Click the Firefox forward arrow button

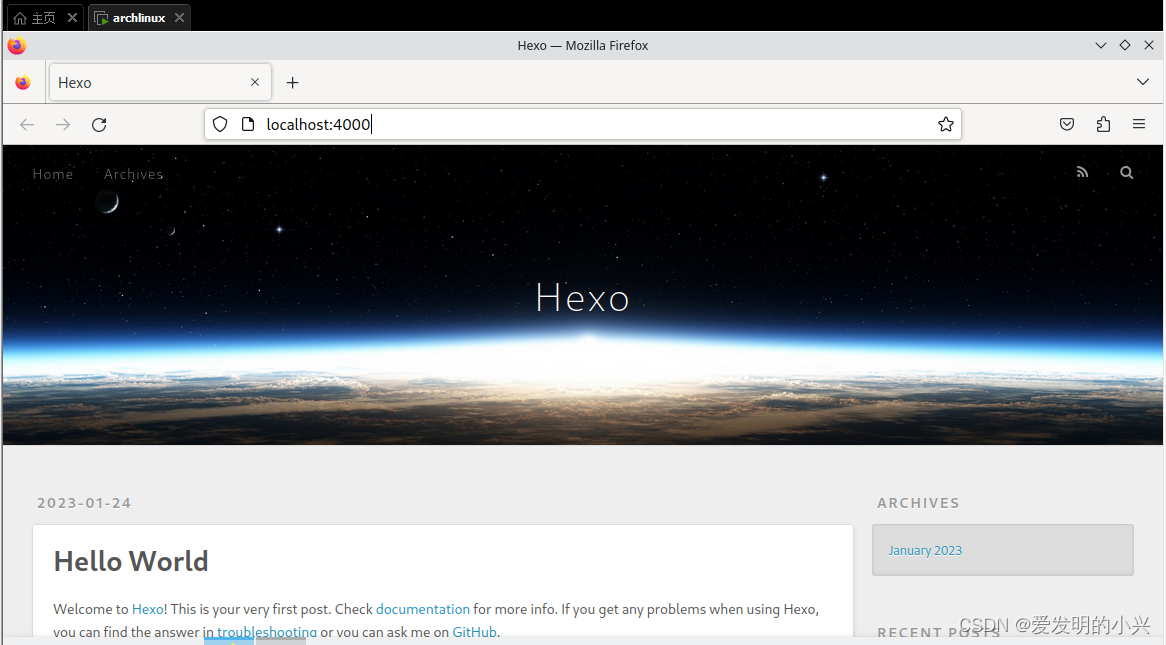63,124
